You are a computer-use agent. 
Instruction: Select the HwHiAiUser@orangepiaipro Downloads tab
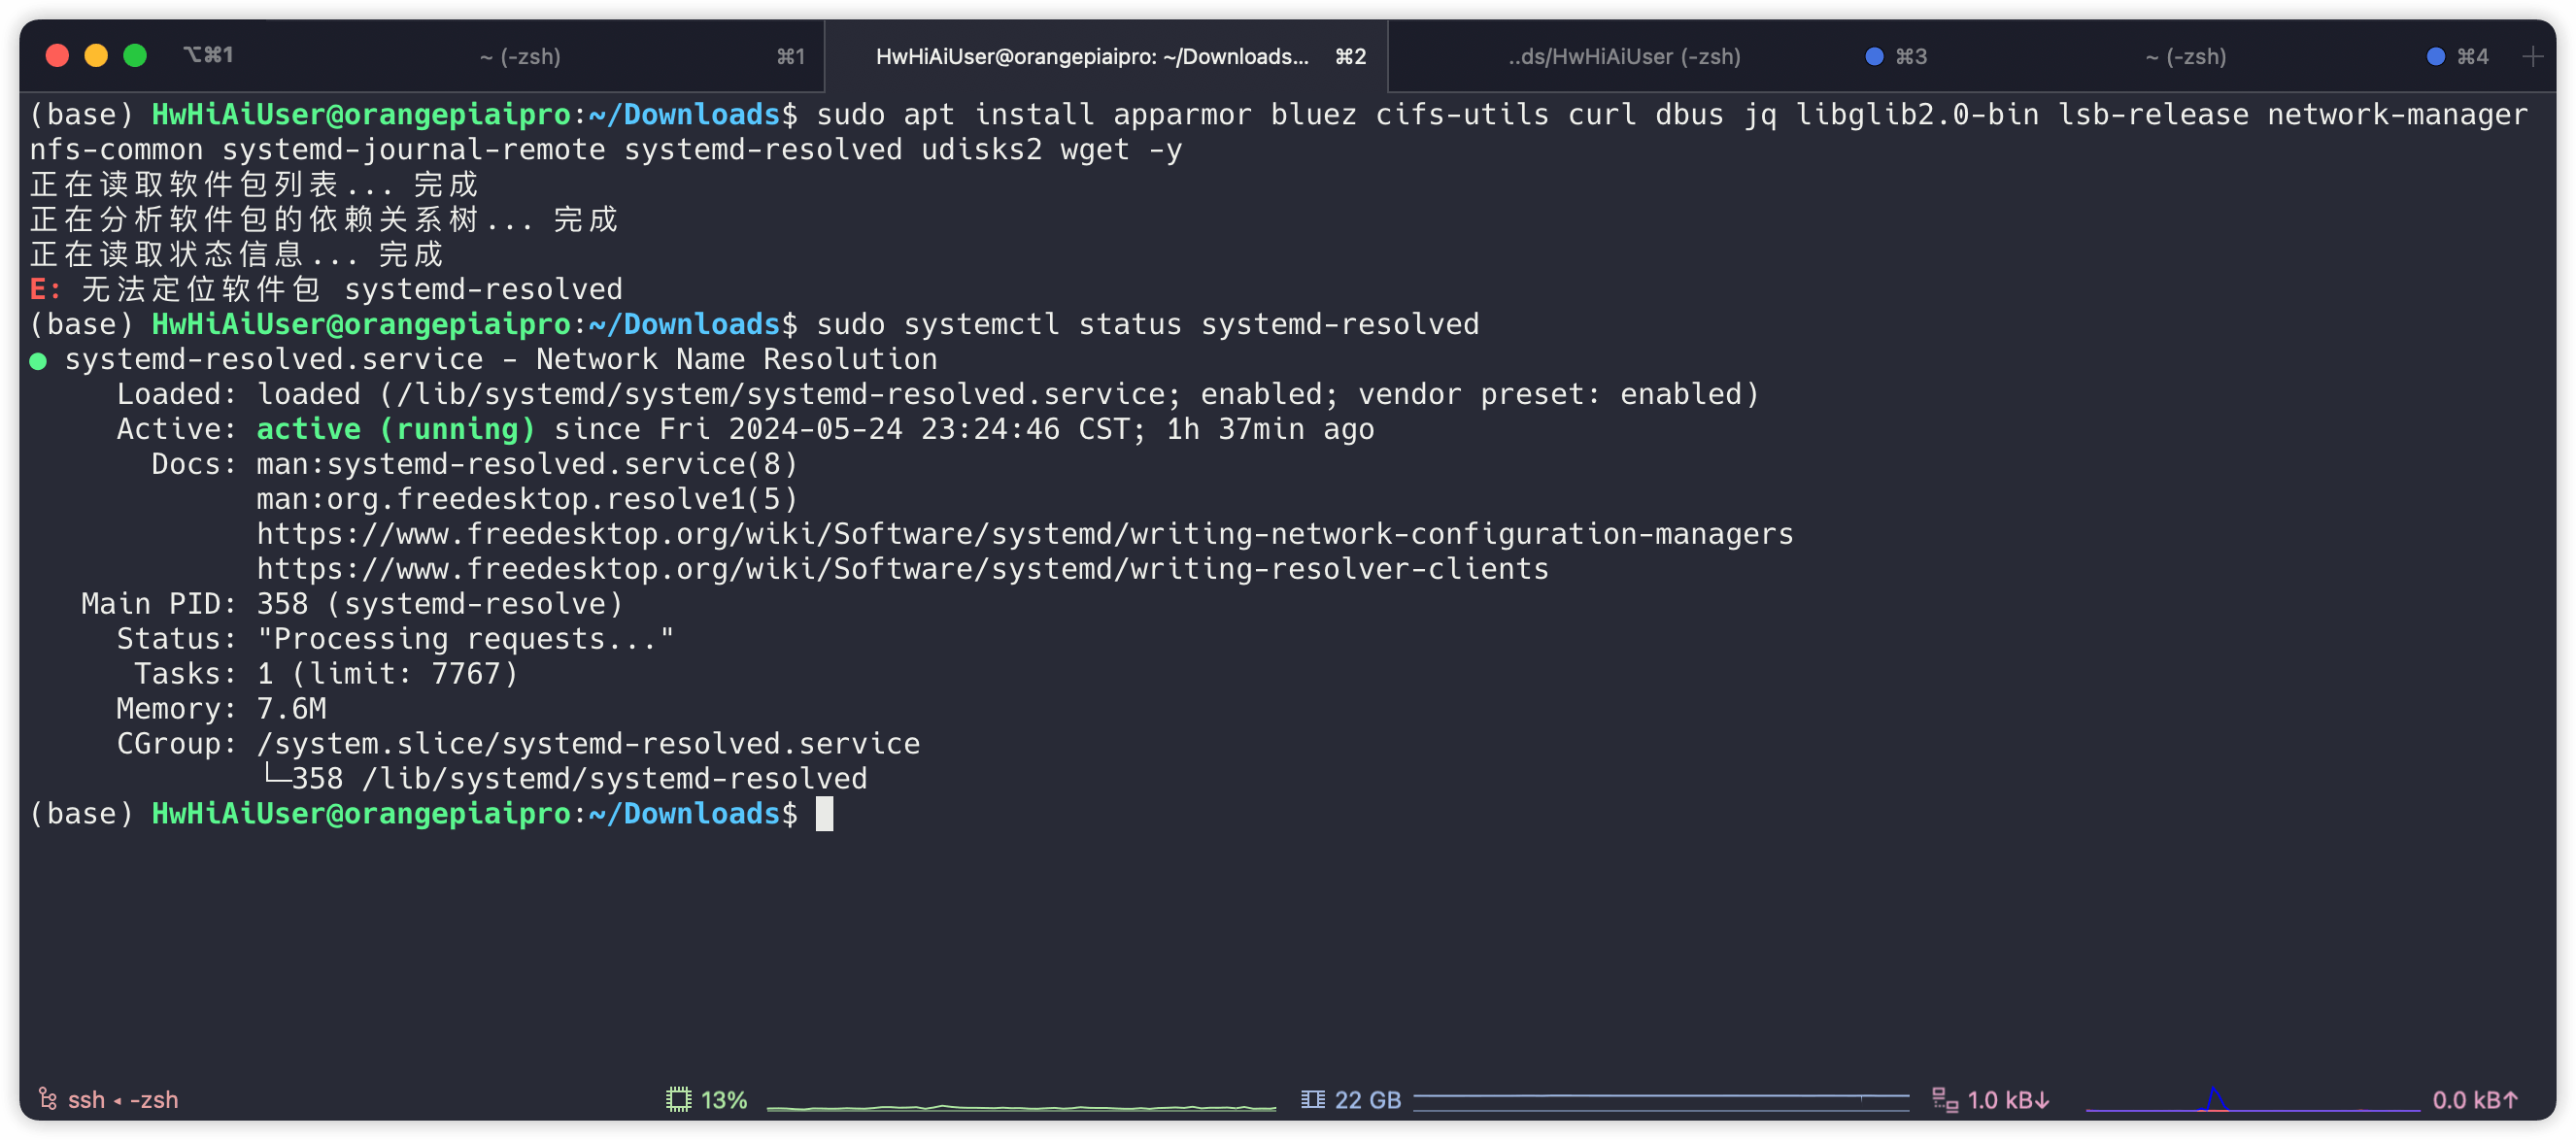1092,57
